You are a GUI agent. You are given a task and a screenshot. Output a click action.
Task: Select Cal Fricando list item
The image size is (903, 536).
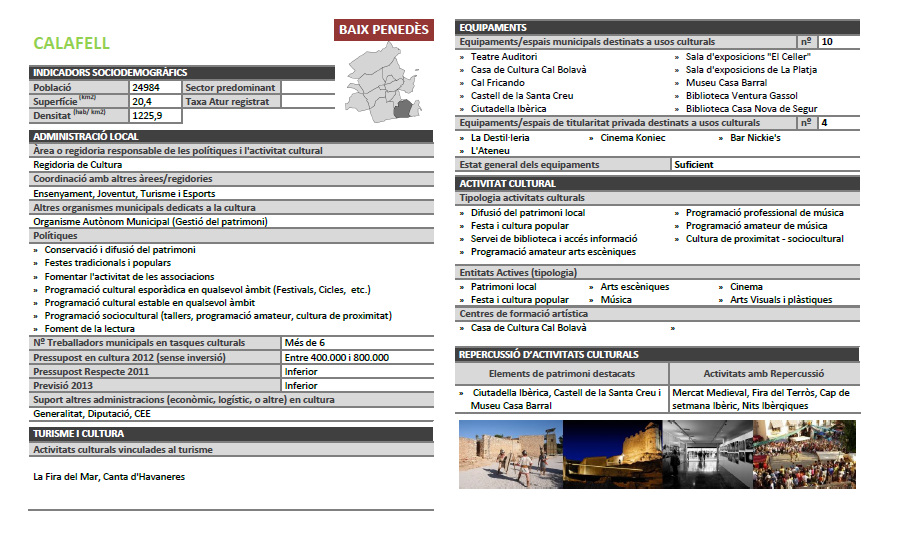click(x=498, y=83)
